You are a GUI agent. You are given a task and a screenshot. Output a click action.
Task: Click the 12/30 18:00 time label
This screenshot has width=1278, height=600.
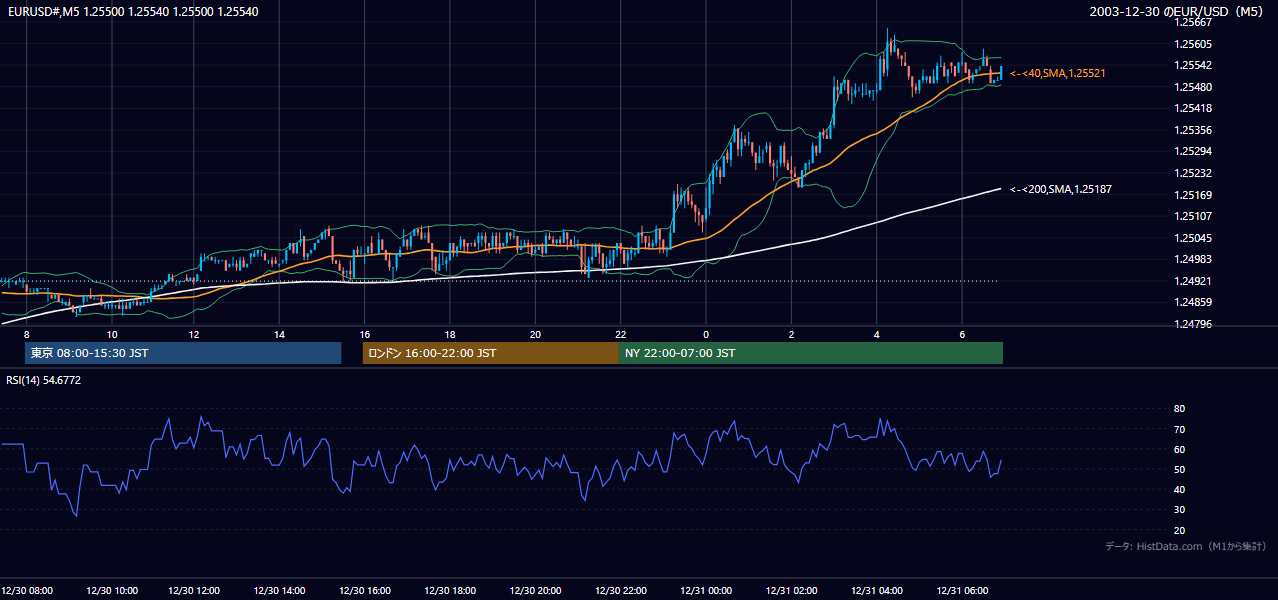click(450, 590)
